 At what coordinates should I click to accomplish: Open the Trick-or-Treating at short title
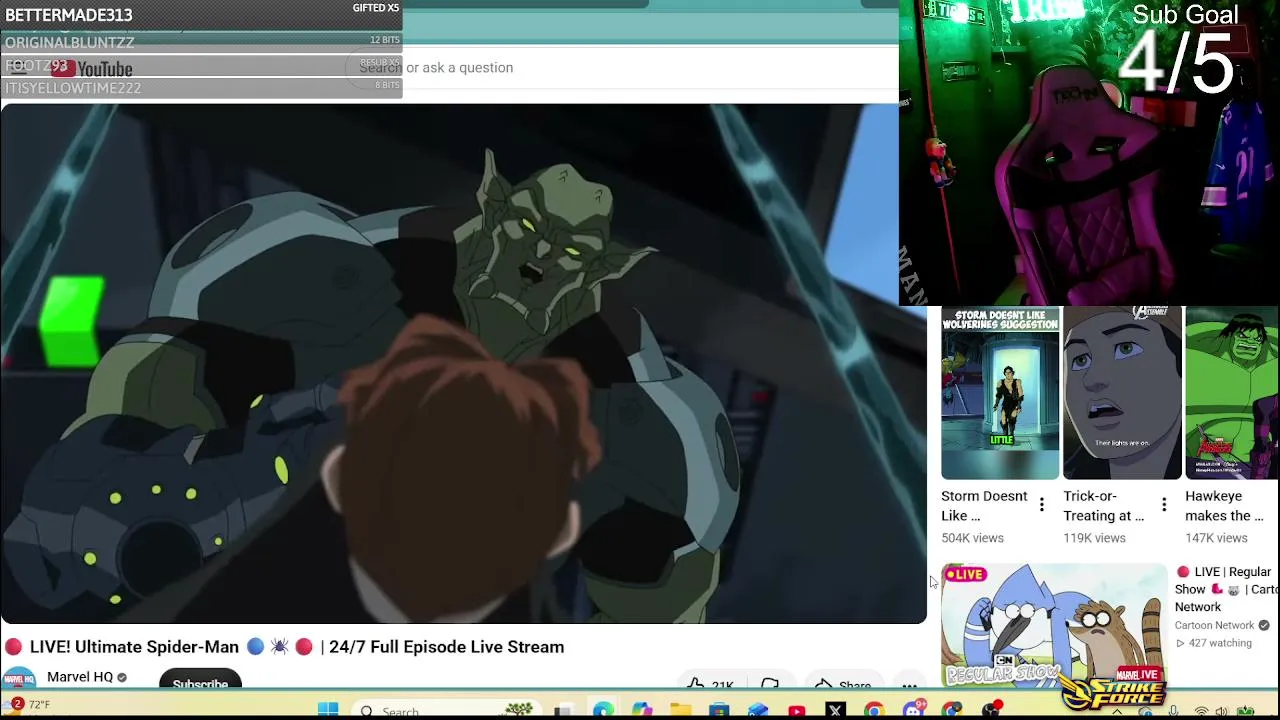coord(1104,506)
